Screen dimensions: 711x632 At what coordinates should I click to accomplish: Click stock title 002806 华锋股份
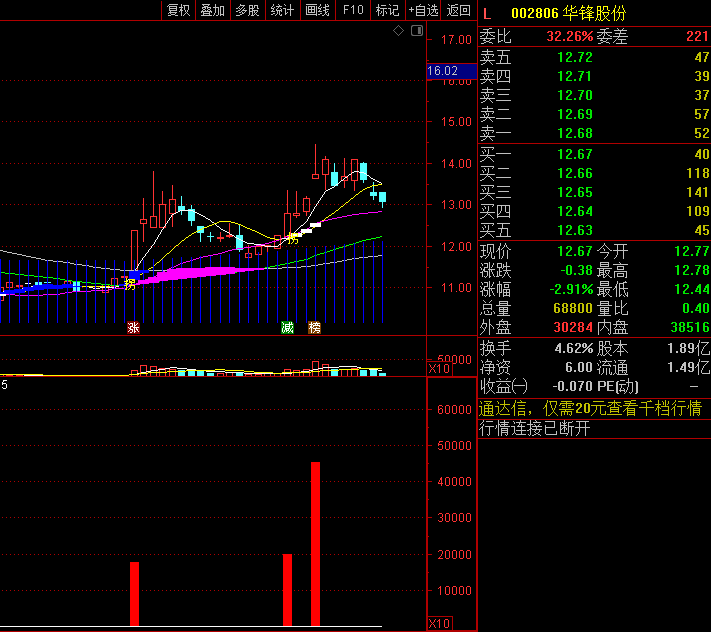click(x=568, y=13)
